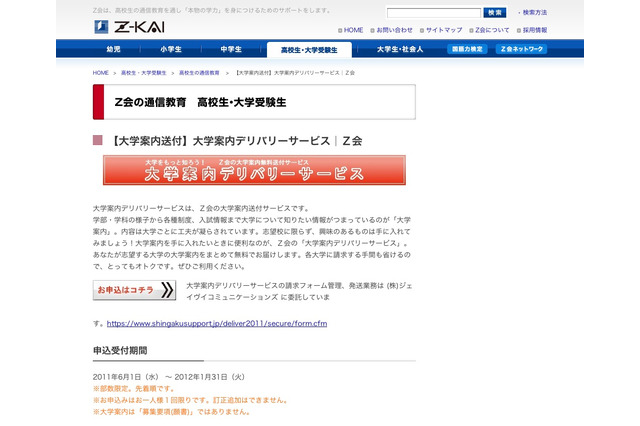Viewport: 640px width, 426px height.
Task: Click the お申込はコチラ button
Action: coord(134,290)
